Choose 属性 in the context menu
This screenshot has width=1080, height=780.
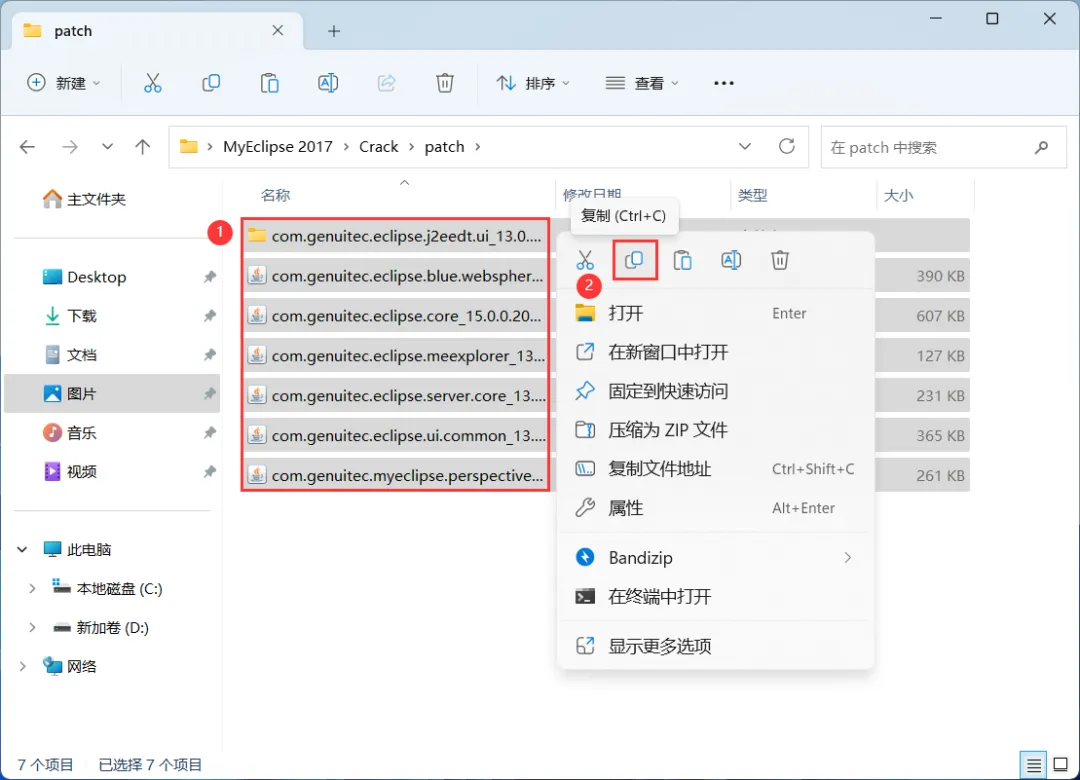click(715, 508)
